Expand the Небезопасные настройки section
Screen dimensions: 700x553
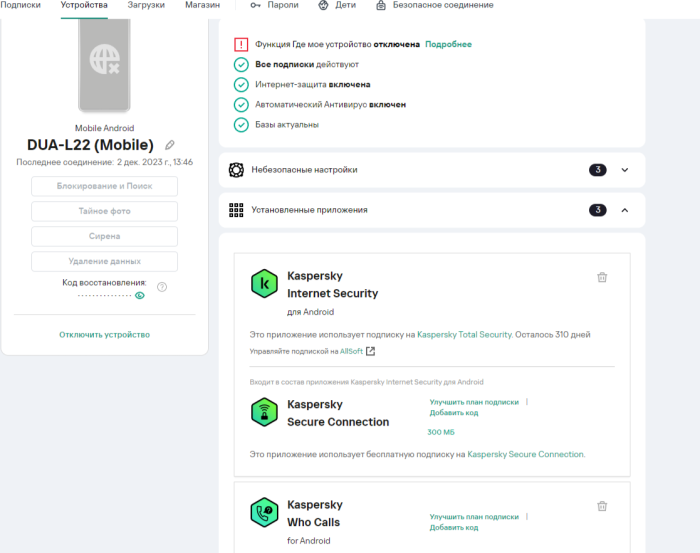pos(625,170)
